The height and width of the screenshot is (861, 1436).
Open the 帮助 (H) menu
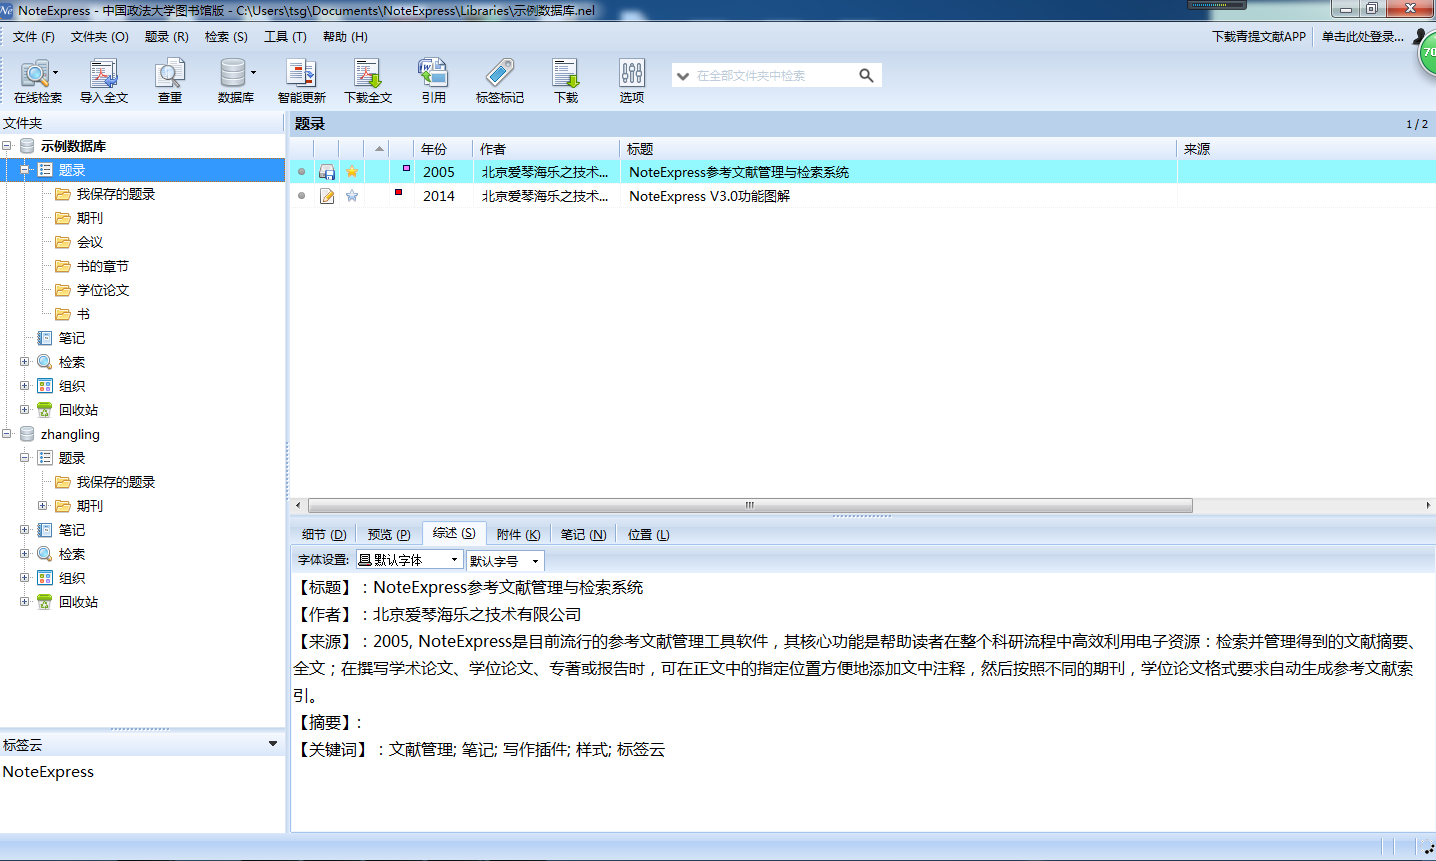[345, 37]
